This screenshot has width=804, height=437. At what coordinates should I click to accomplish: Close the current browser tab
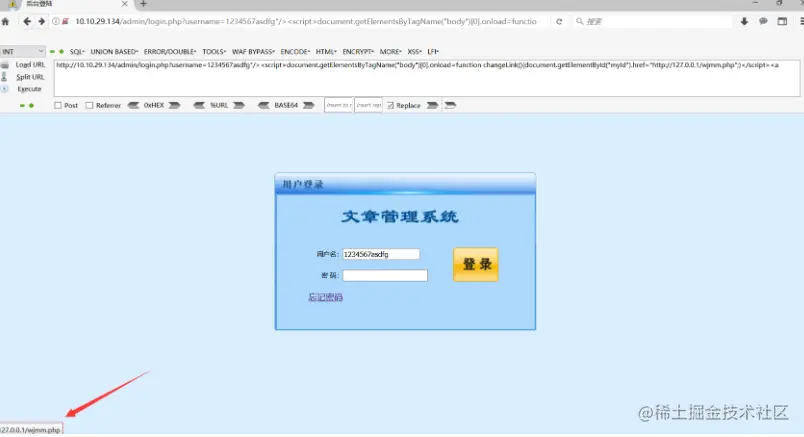[x=124, y=4]
